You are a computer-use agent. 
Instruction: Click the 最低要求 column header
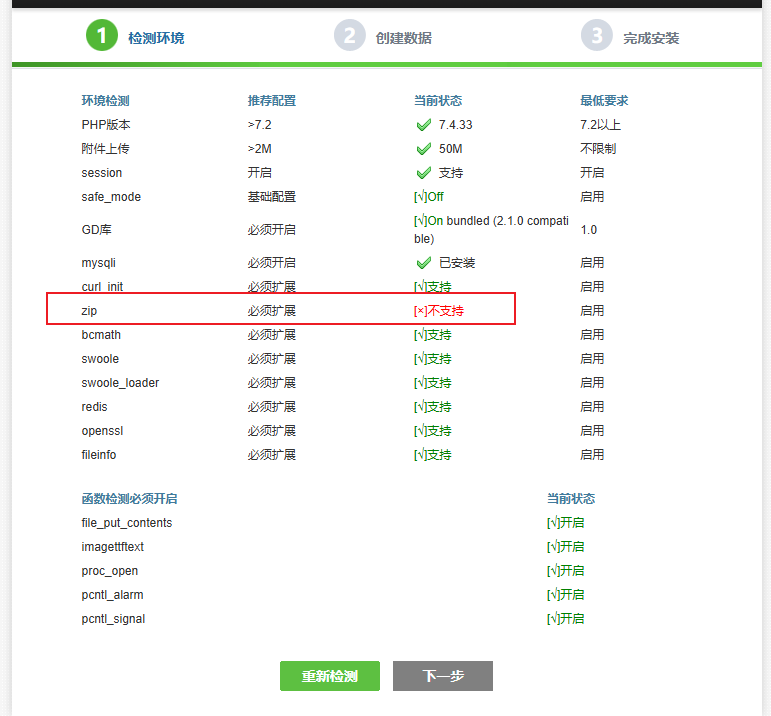tap(604, 101)
